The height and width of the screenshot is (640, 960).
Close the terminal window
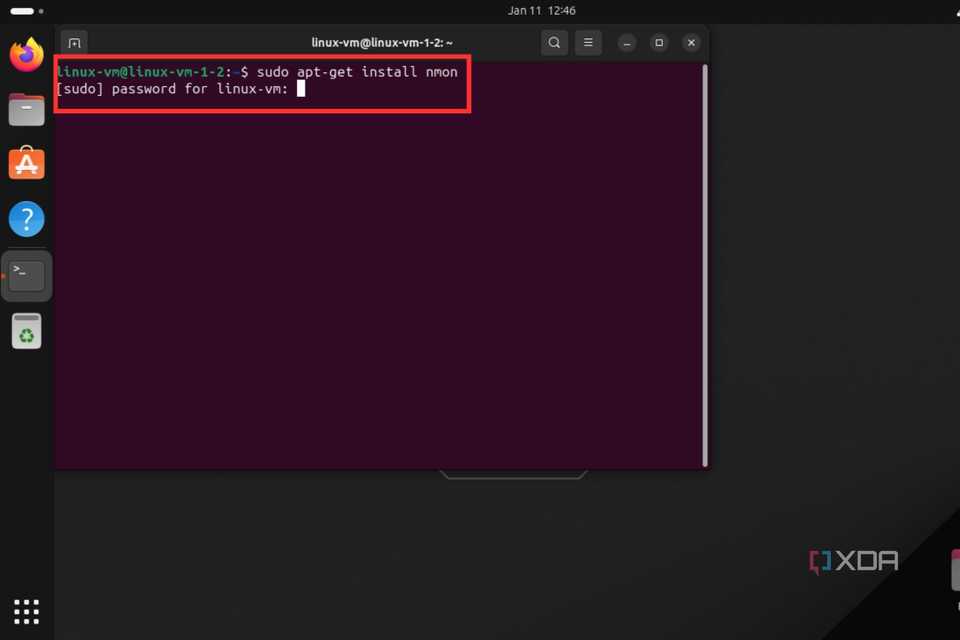coord(691,43)
